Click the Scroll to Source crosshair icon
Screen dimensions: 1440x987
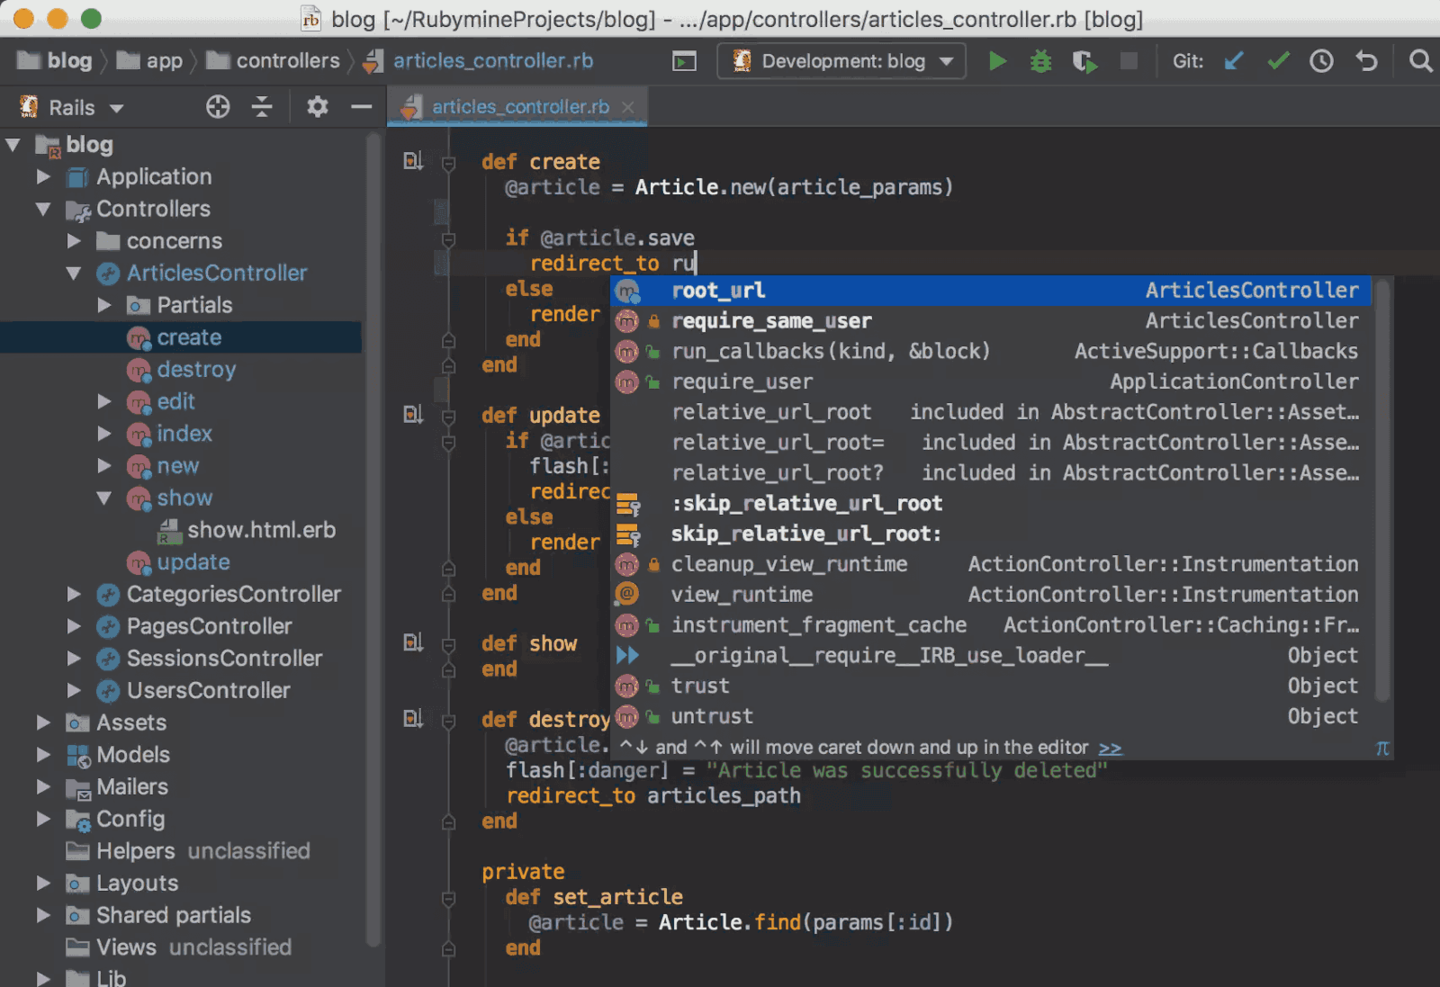[x=218, y=107]
